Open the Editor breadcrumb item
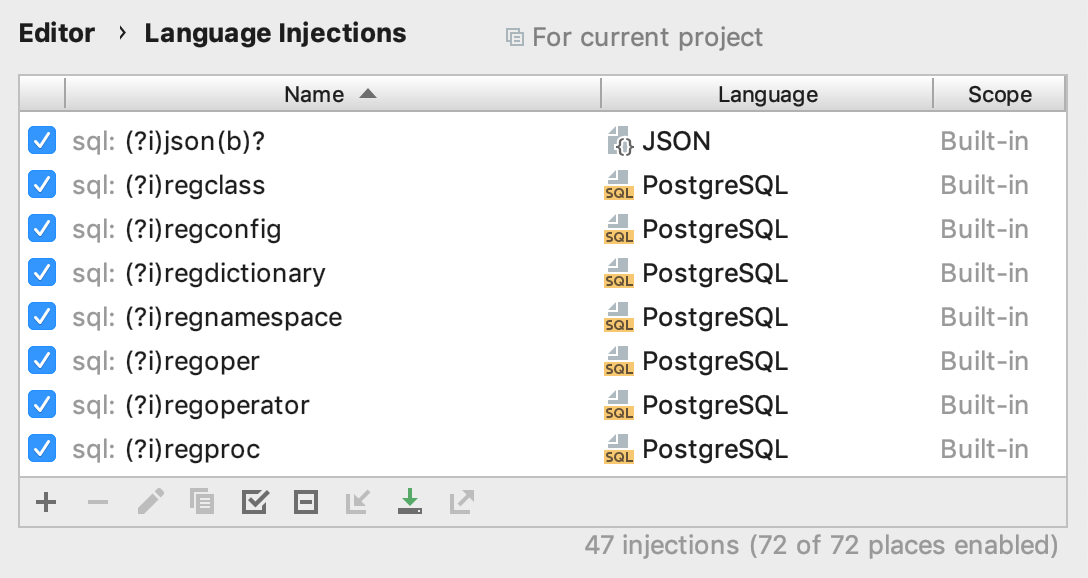The width and height of the screenshot is (1088, 578). point(56,33)
